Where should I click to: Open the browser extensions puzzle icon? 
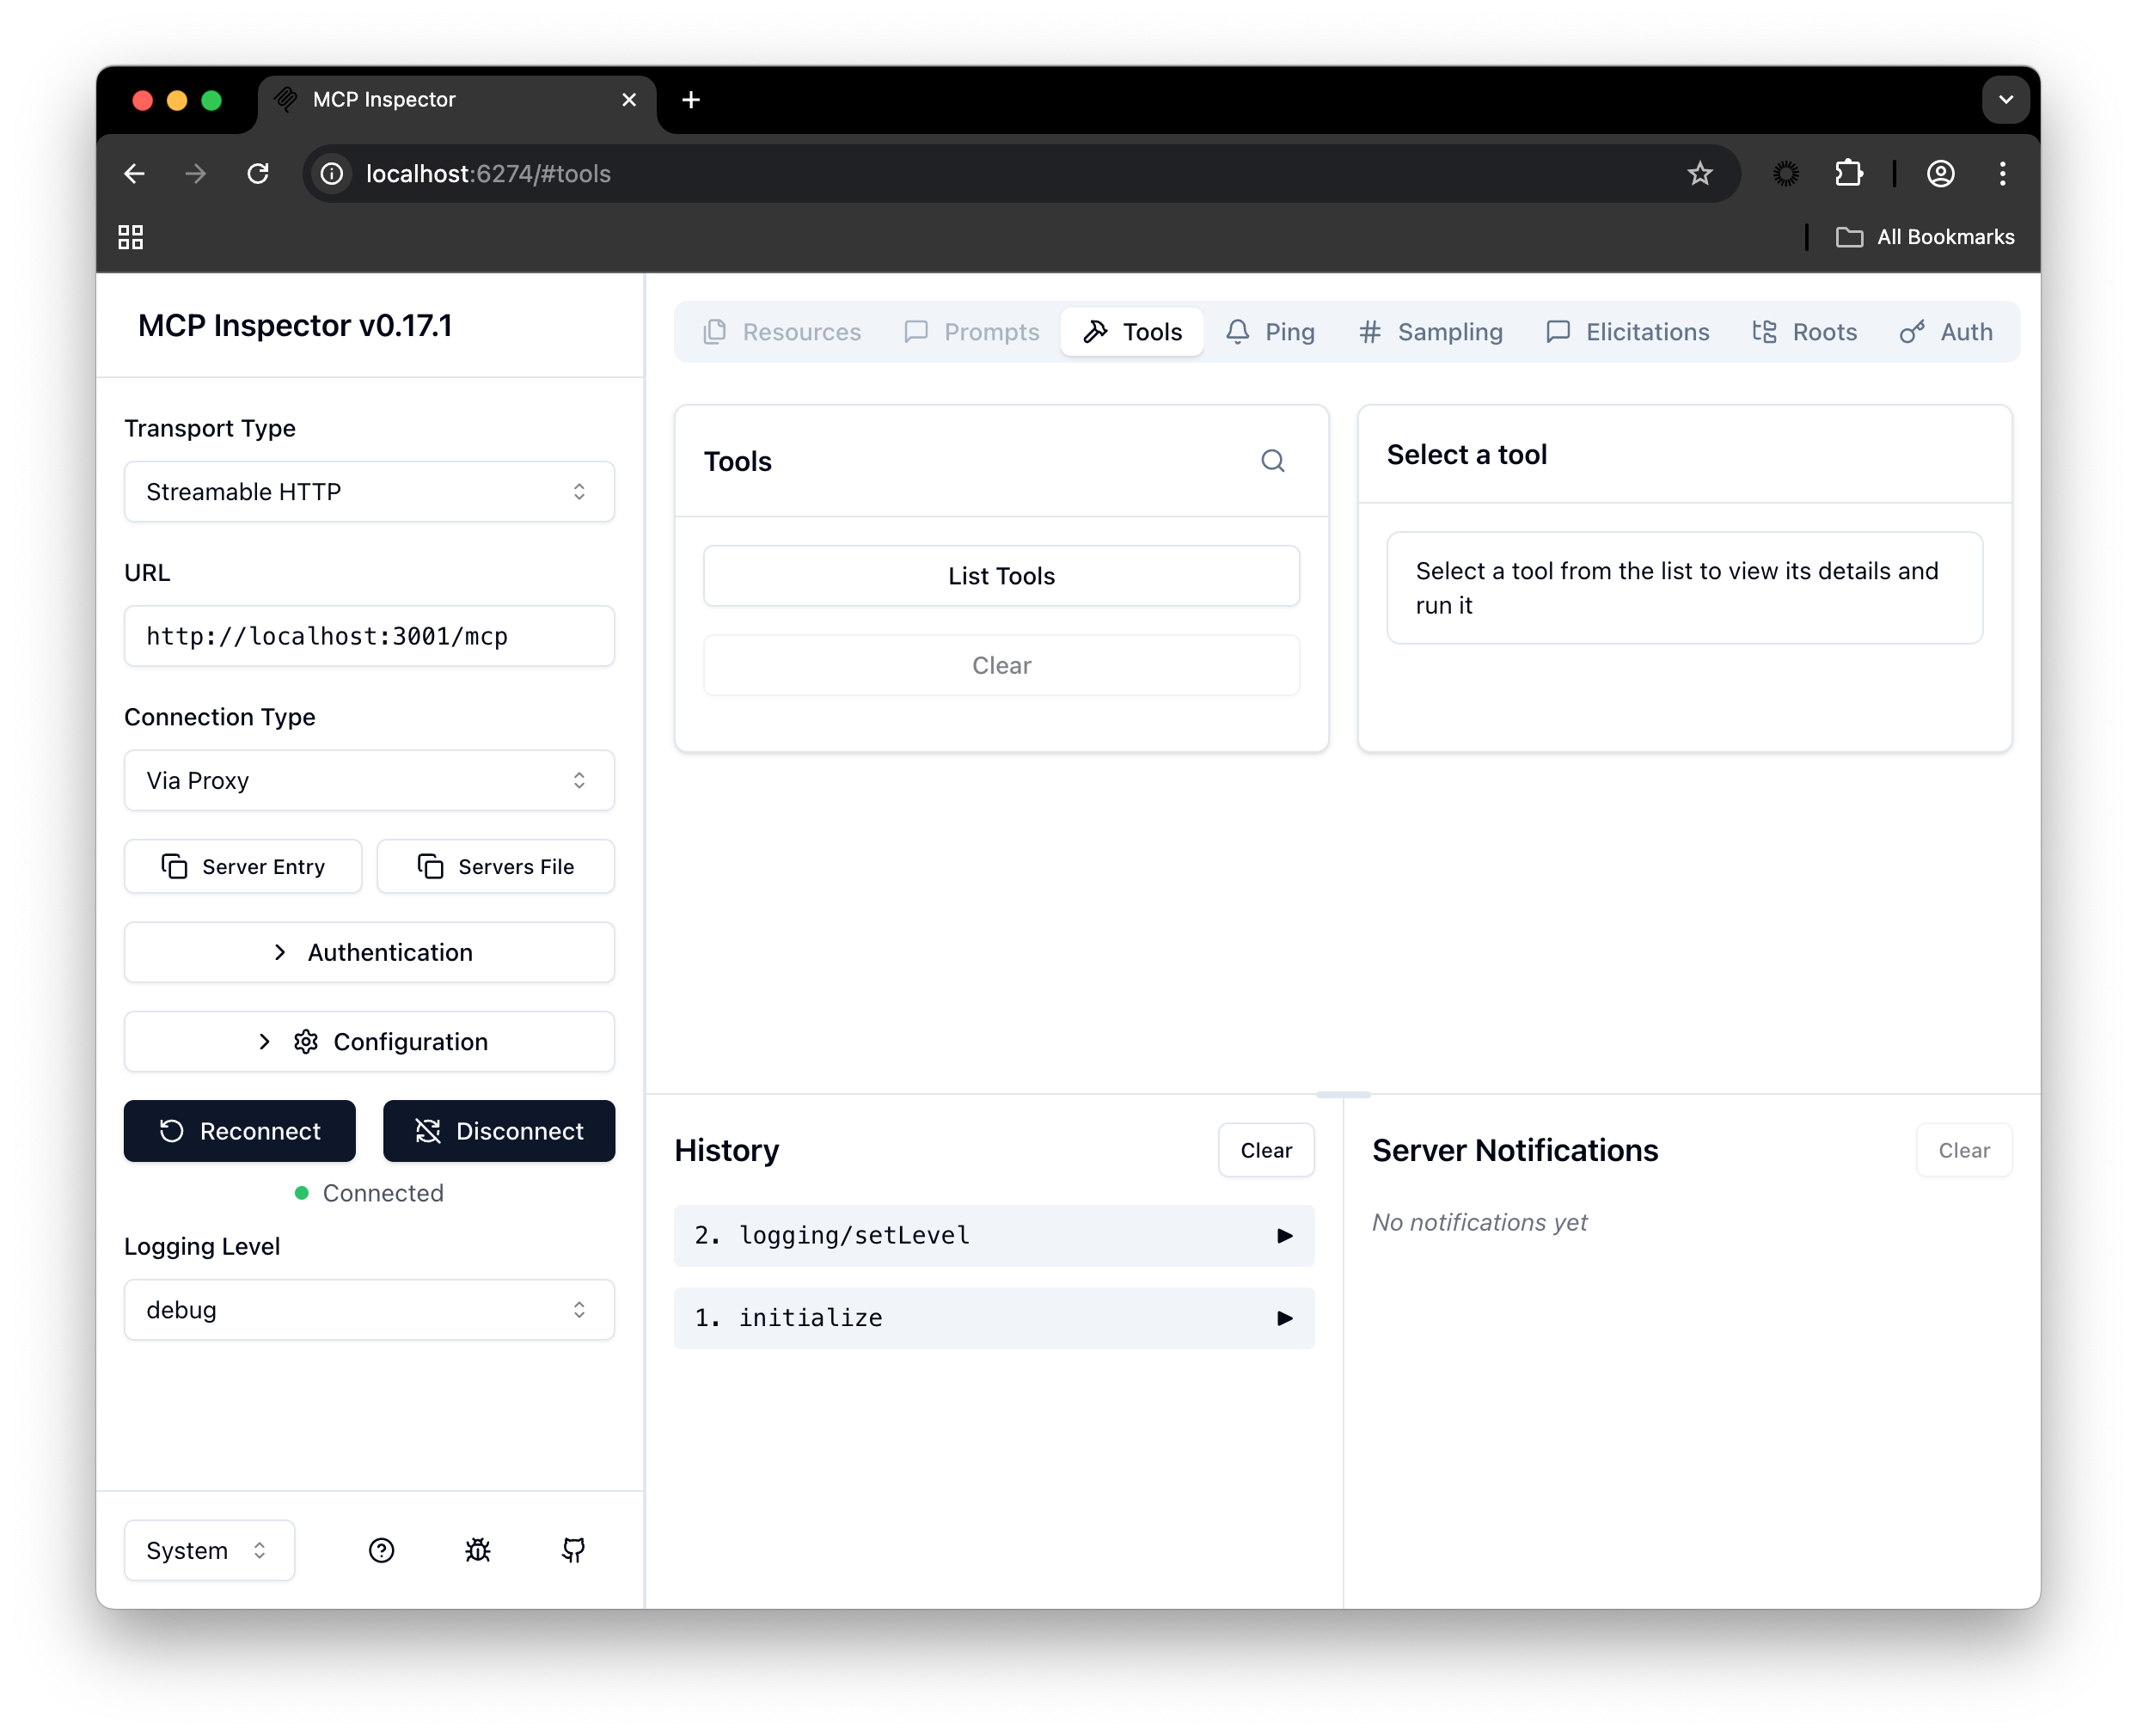pos(1849,174)
